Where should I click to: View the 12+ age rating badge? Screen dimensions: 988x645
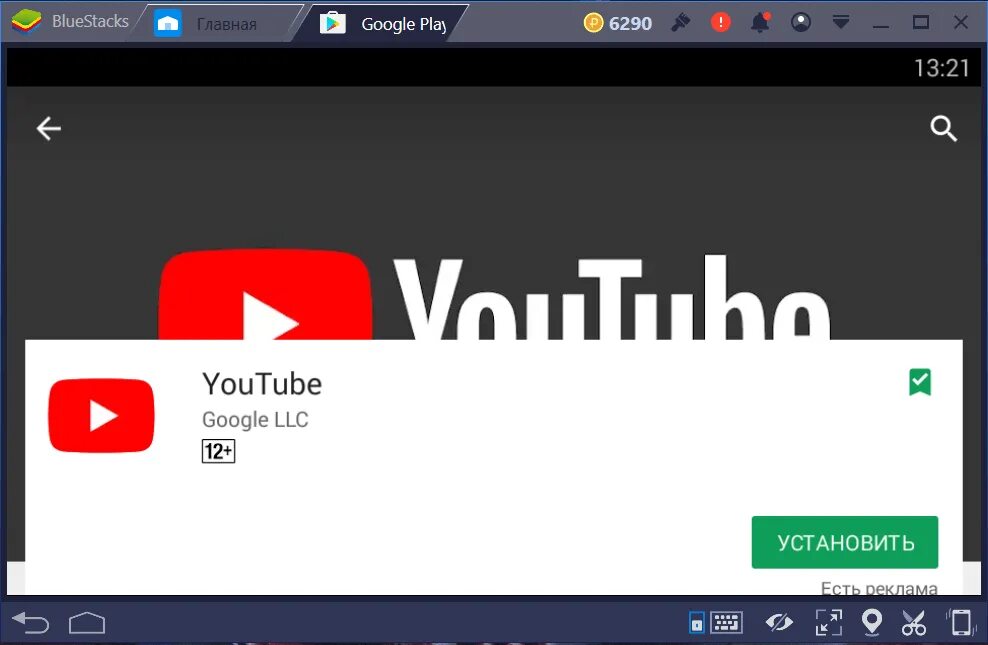pos(218,451)
